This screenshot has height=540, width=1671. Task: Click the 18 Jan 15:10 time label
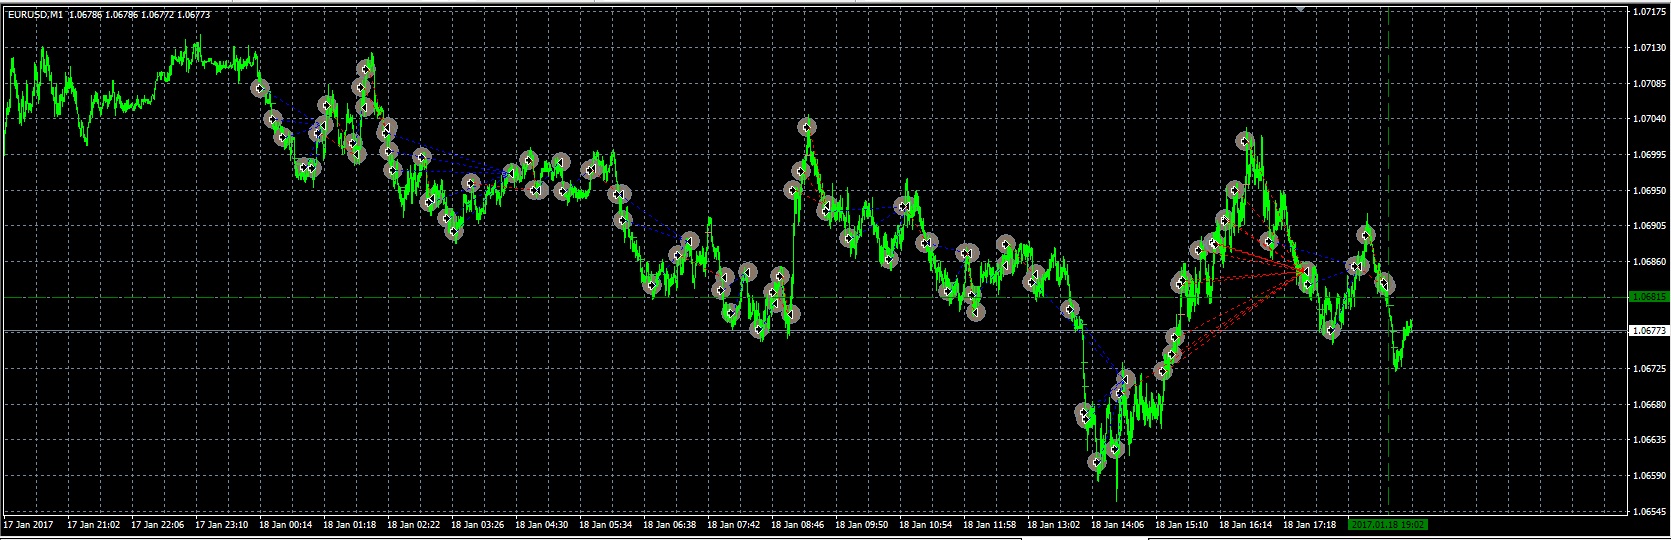(x=1182, y=524)
